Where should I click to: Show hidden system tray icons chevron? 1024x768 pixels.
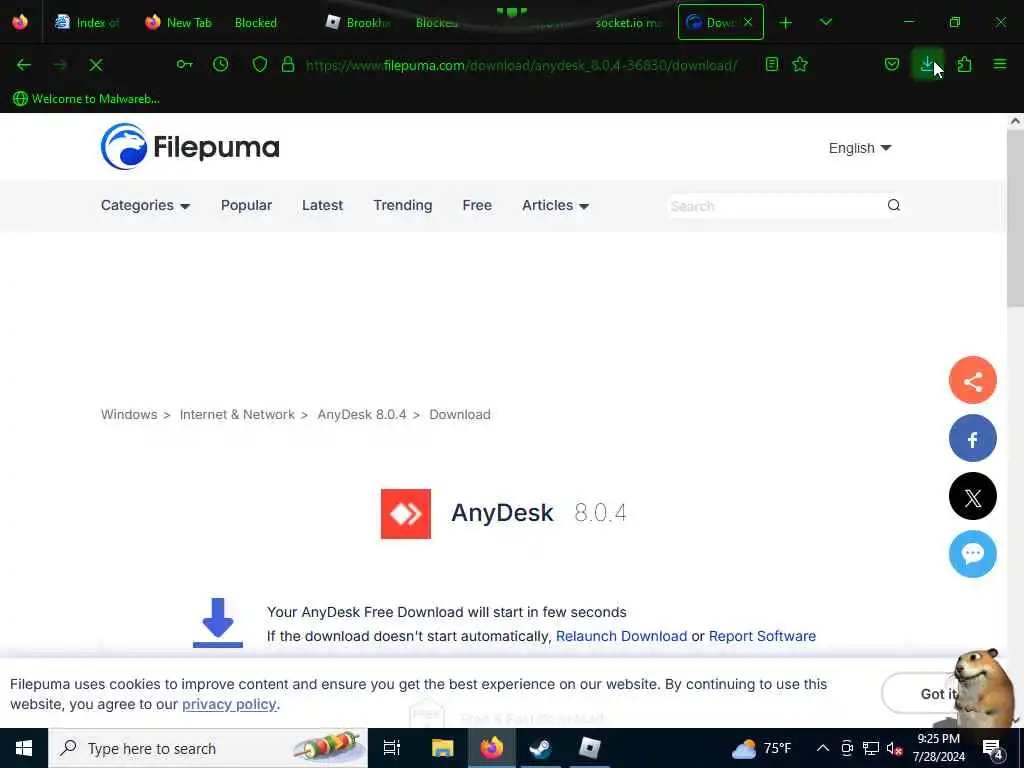[x=823, y=748]
